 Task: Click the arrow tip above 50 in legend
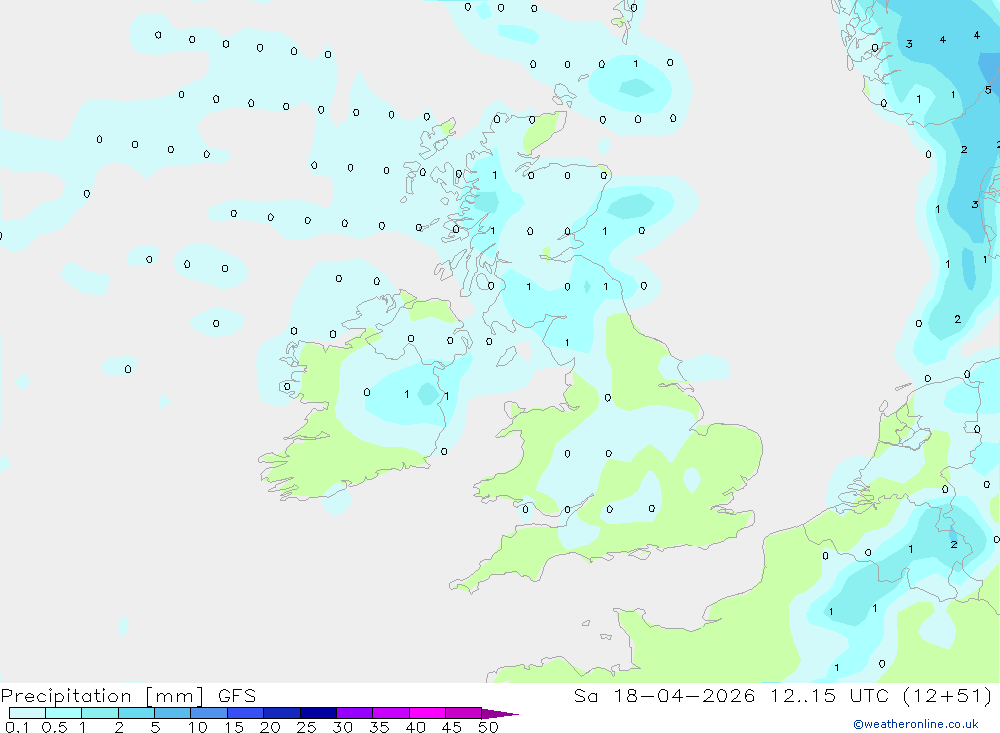[x=500, y=714]
